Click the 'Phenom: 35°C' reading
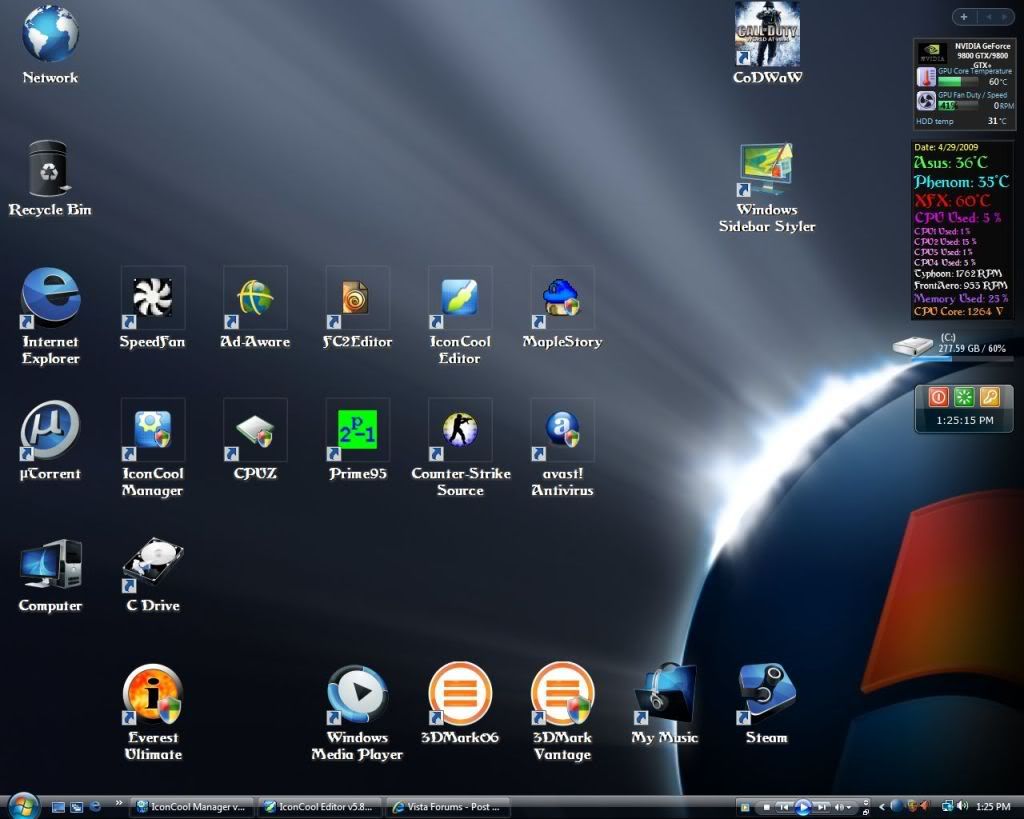 (x=961, y=181)
